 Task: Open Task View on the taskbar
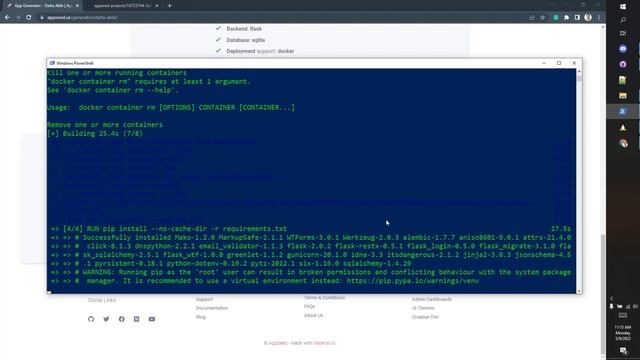pos(623,33)
